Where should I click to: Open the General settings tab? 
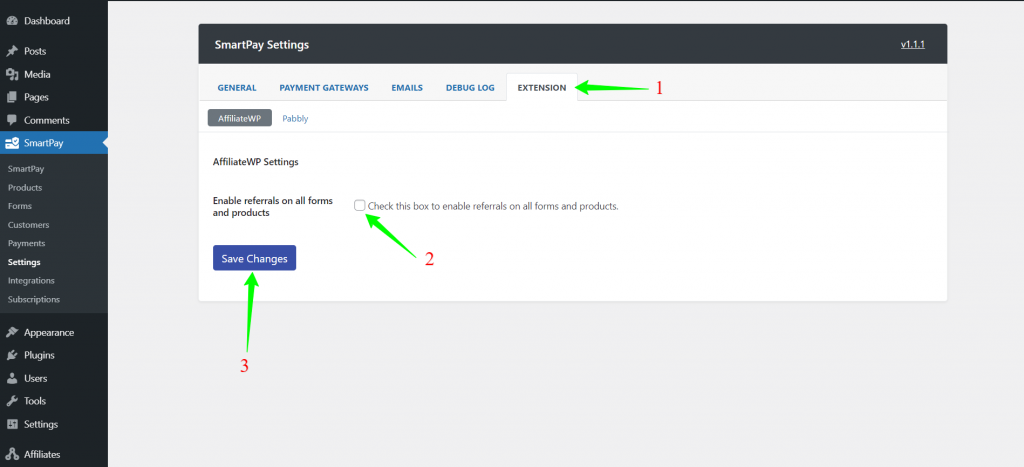(237, 88)
